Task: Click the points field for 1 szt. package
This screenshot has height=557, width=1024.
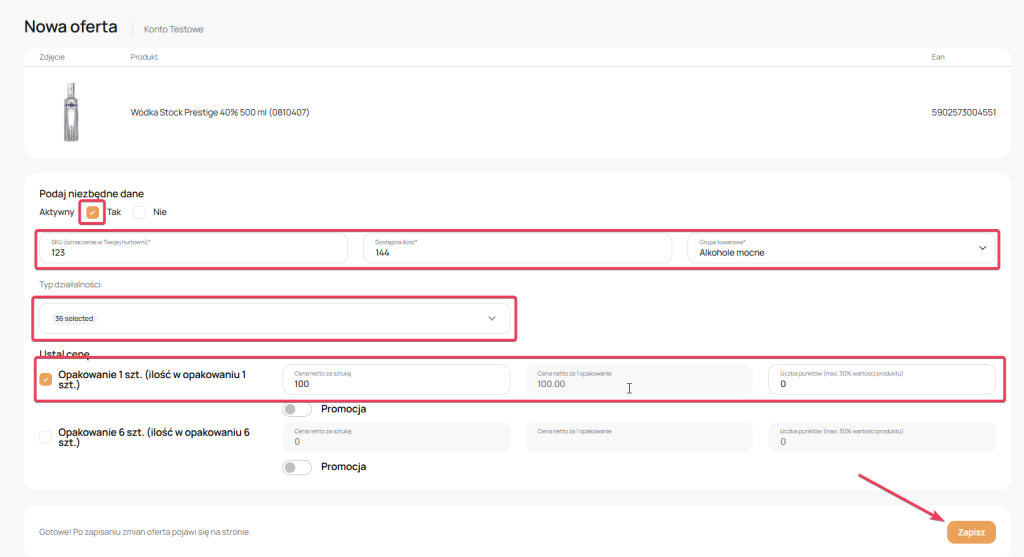Action: pos(882,380)
